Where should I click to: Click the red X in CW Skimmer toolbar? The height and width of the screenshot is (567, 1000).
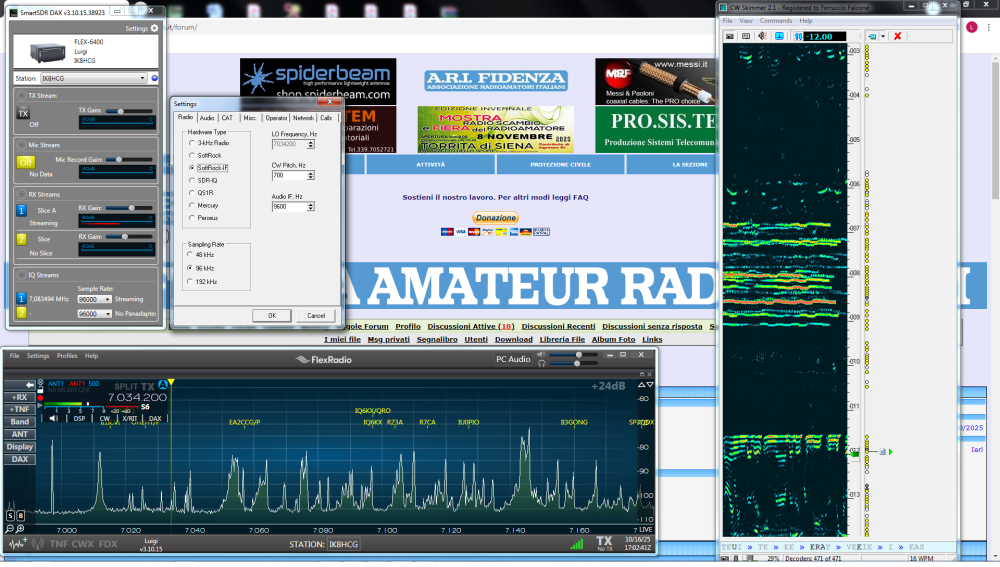897,36
